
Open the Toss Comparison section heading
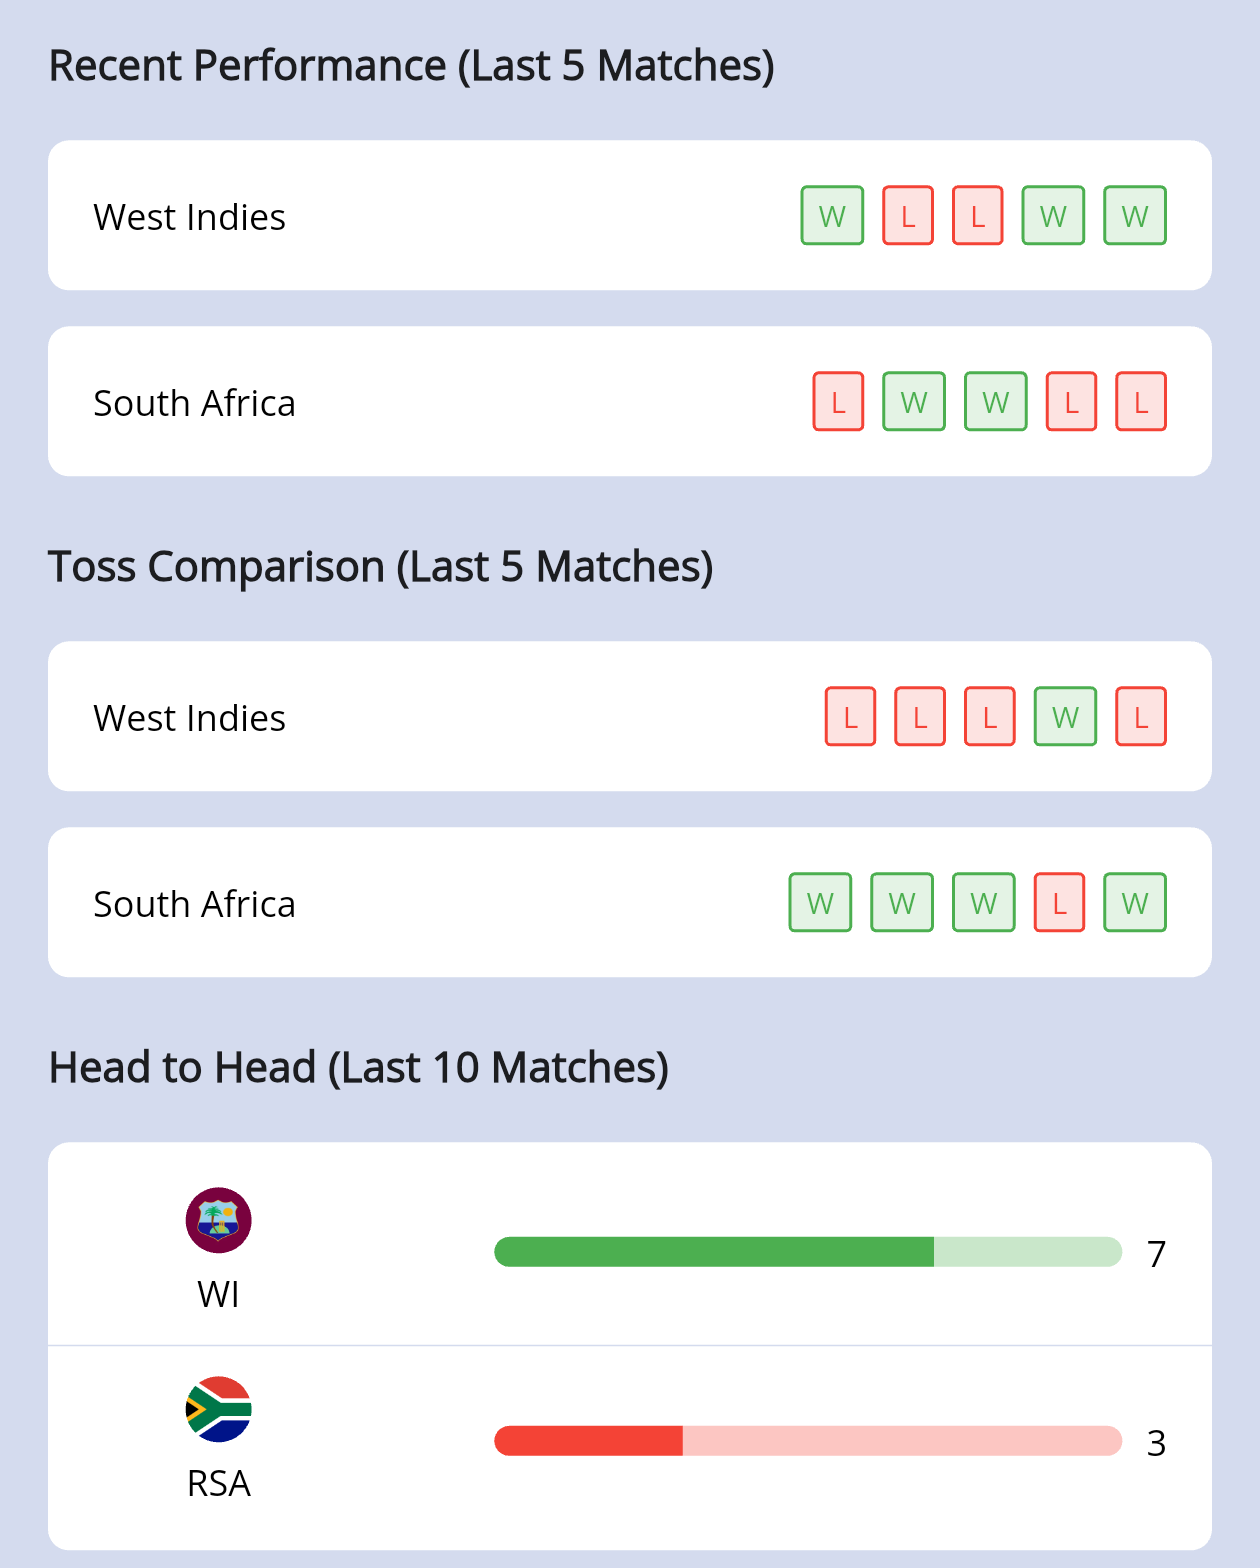click(x=380, y=567)
